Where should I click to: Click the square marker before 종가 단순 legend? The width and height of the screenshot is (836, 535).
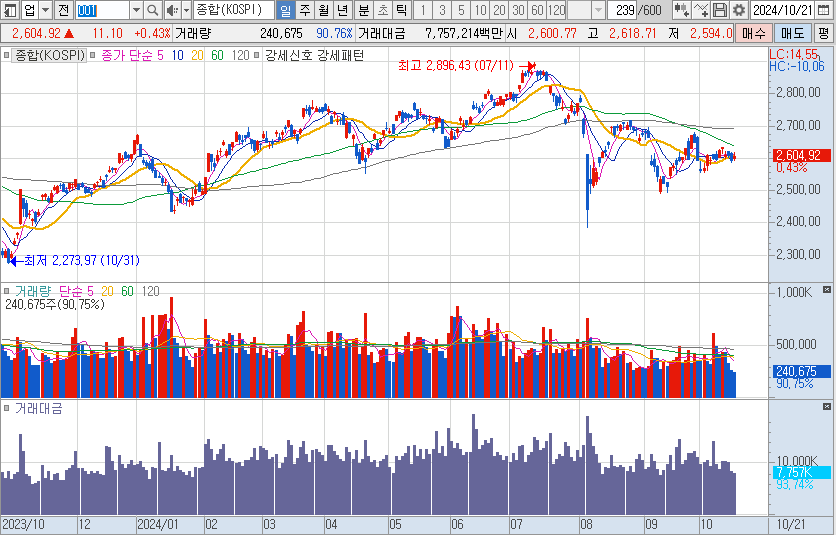pyautogui.click(x=93, y=55)
